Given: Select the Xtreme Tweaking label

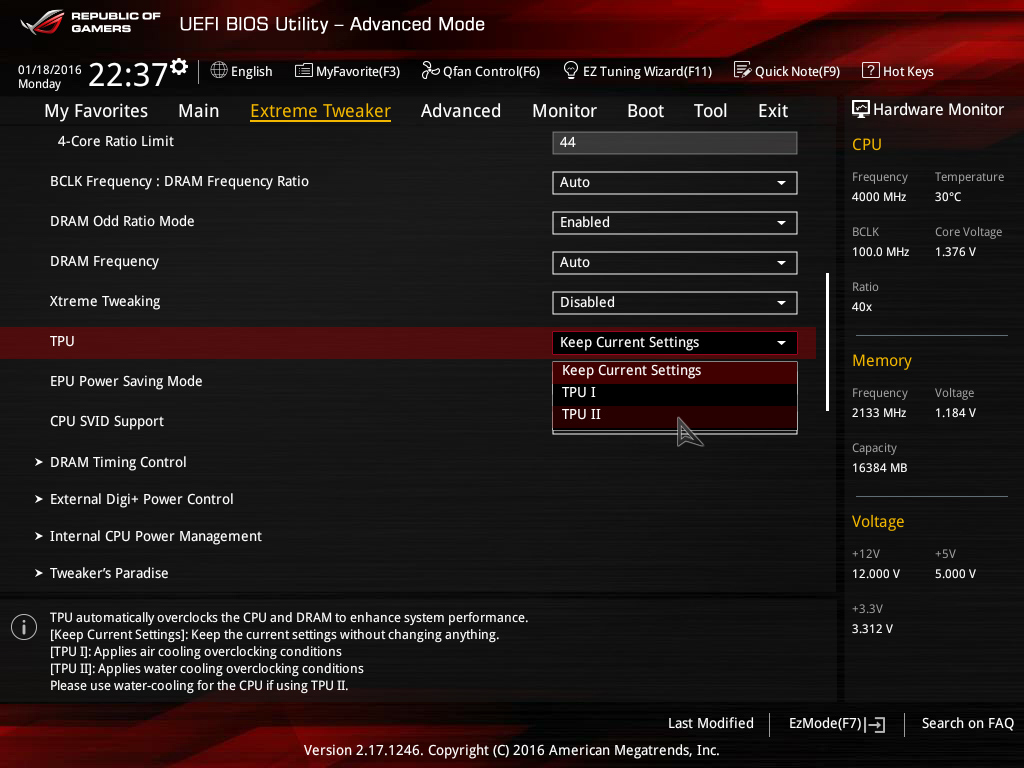Looking at the screenshot, I should coord(105,302).
